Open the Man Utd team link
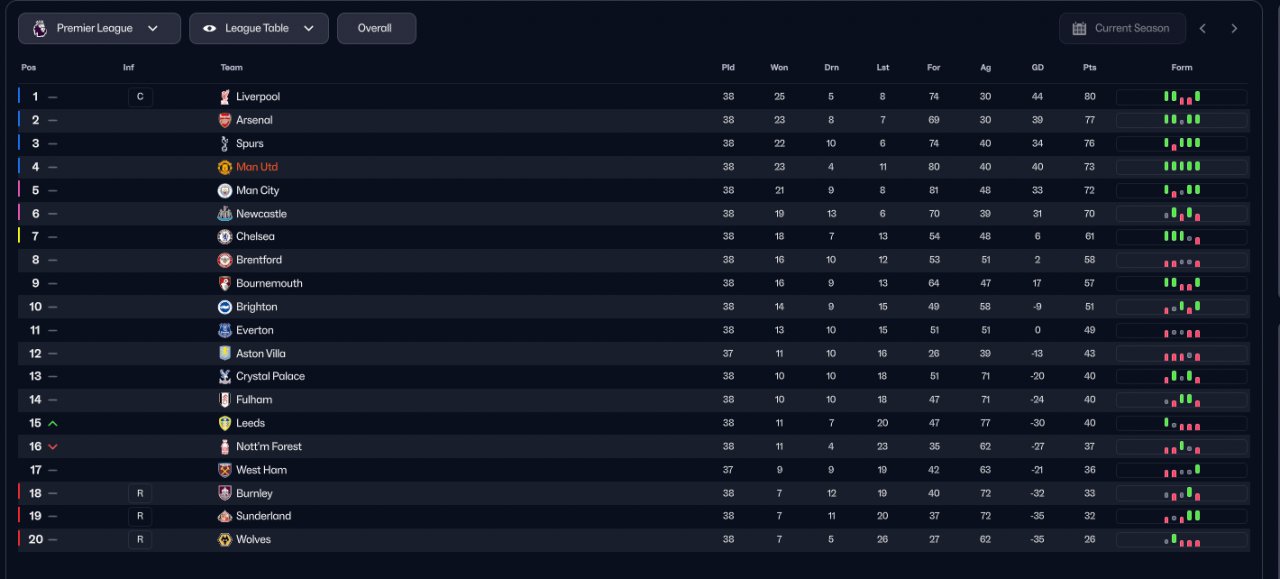This screenshot has height=579, width=1280. [x=257, y=167]
